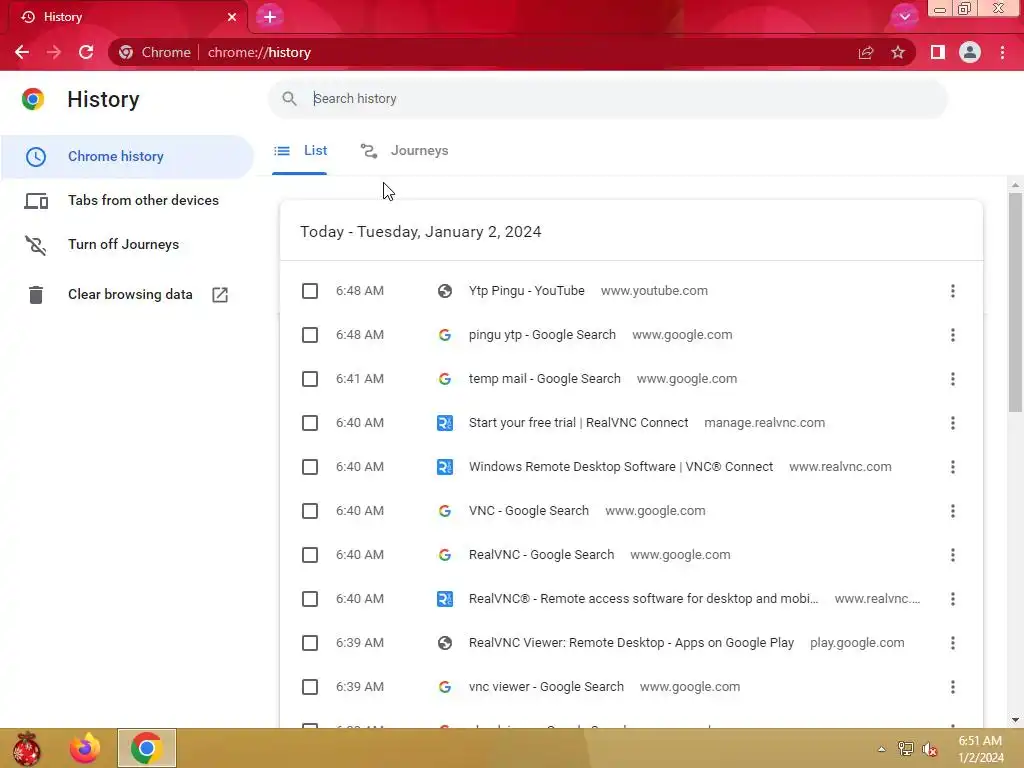Open Windows Remote Desktop Software | VNC® Connect

coord(621,467)
